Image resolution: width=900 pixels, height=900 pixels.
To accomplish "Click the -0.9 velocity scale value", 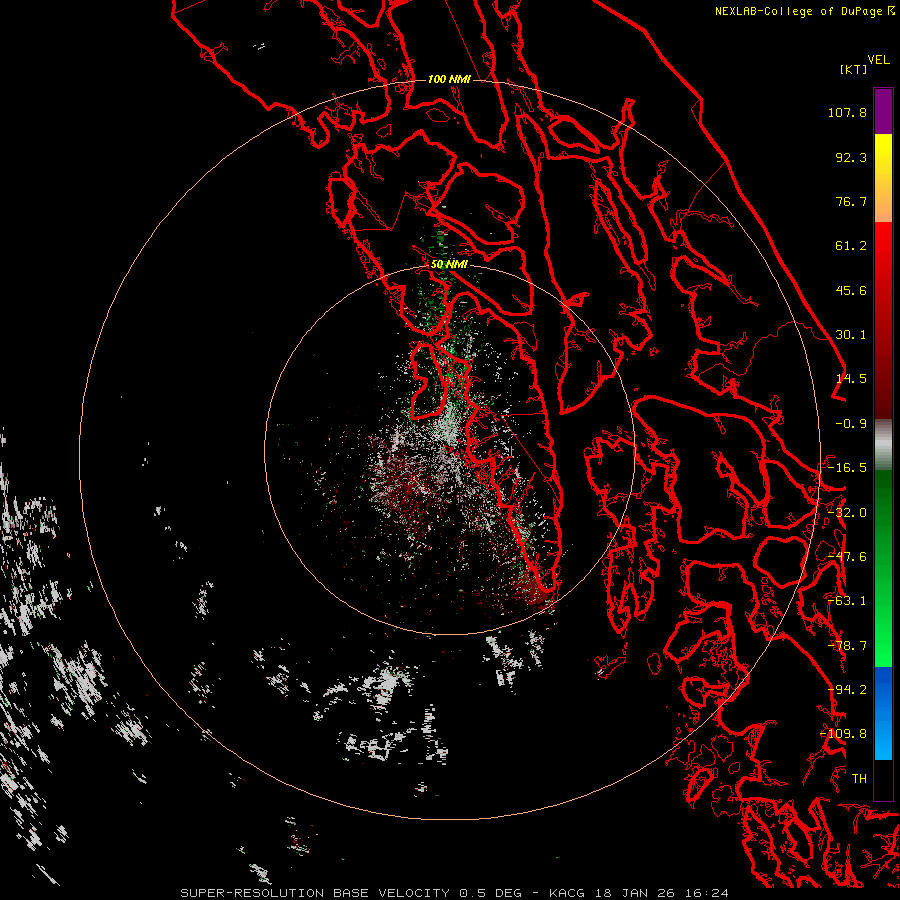I will point(851,424).
